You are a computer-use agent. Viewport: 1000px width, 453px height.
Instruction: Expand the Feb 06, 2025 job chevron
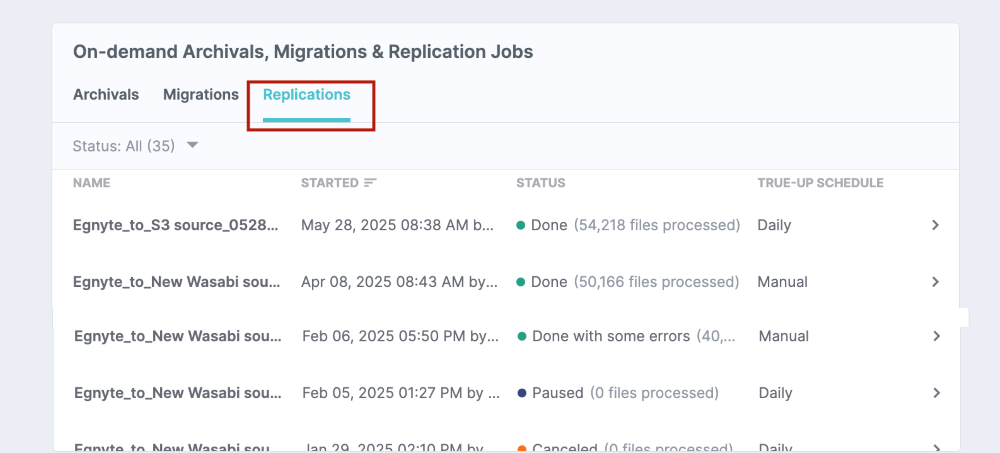pyautogui.click(x=936, y=336)
